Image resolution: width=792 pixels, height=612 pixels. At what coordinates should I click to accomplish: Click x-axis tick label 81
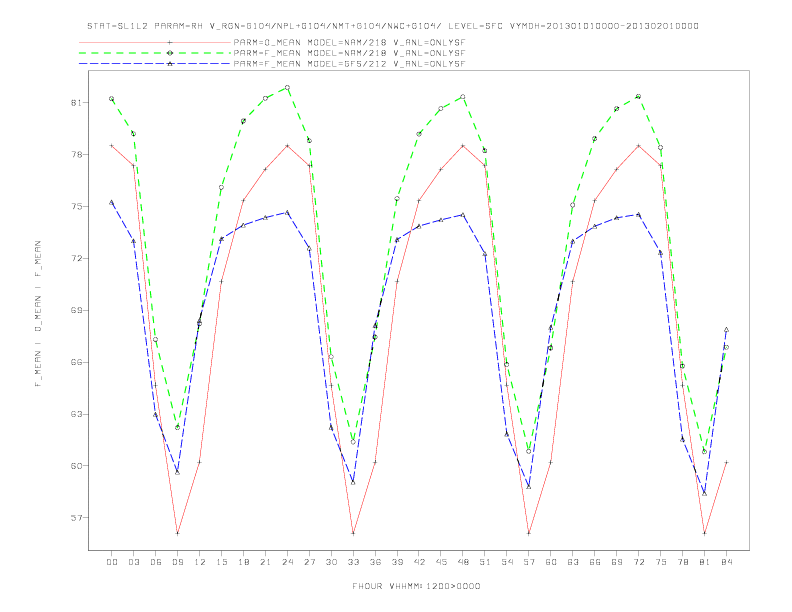705,562
